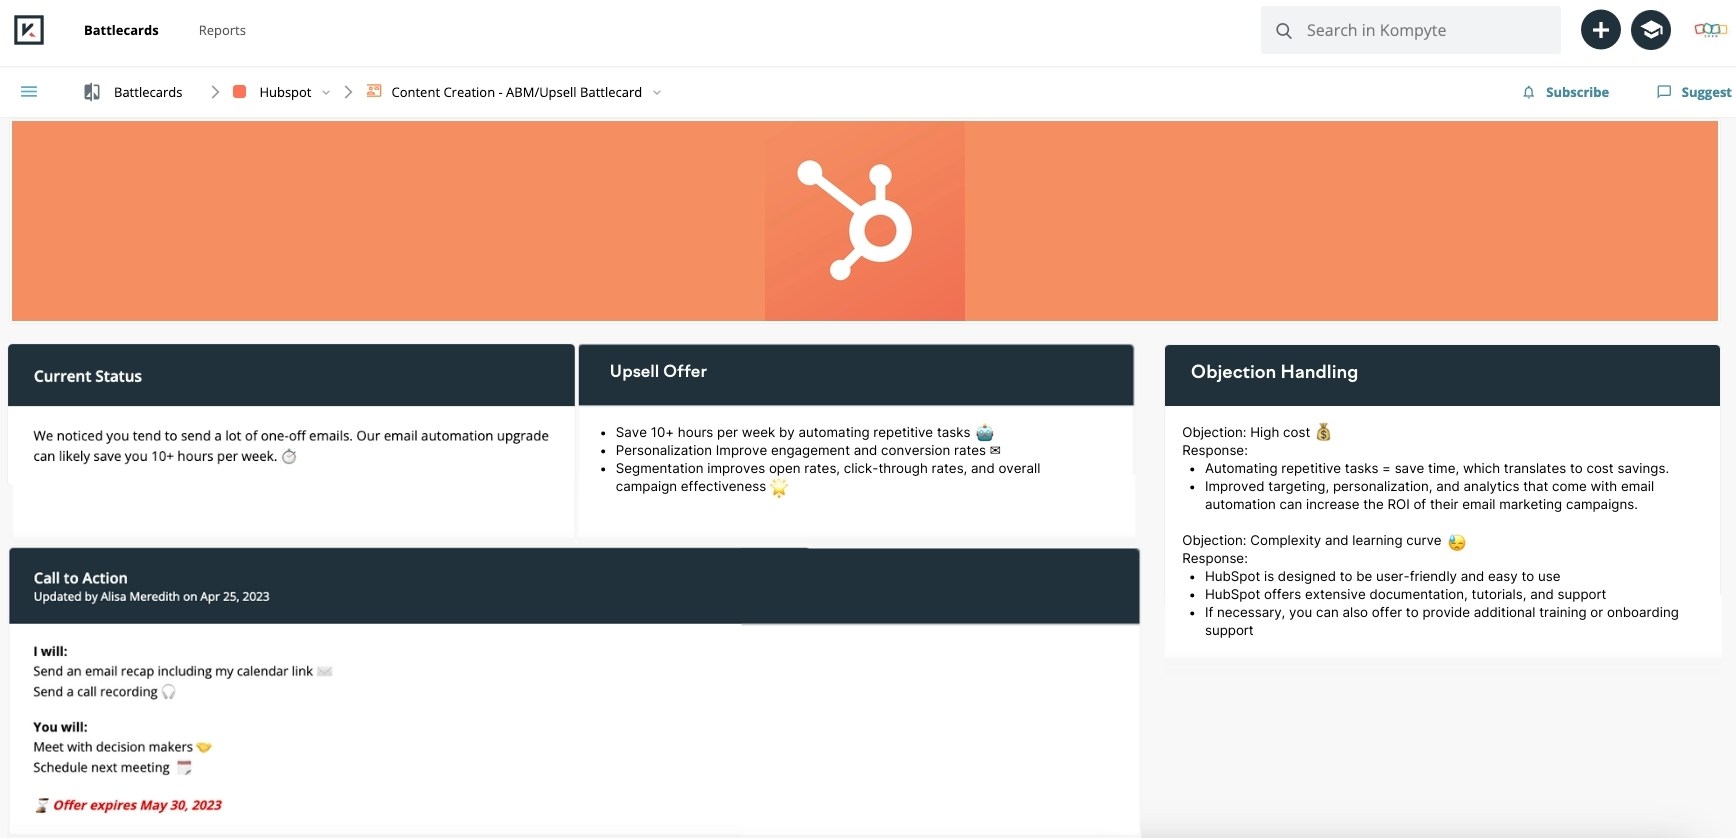Click 'Objection: Complexity and learning curve' text
This screenshot has height=838, width=1736.
(x=1312, y=540)
